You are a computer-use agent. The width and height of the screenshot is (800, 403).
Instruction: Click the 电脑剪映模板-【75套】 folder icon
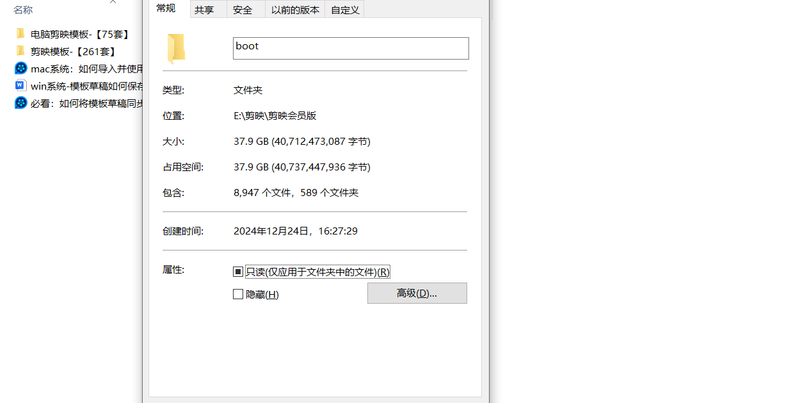[x=20, y=34]
